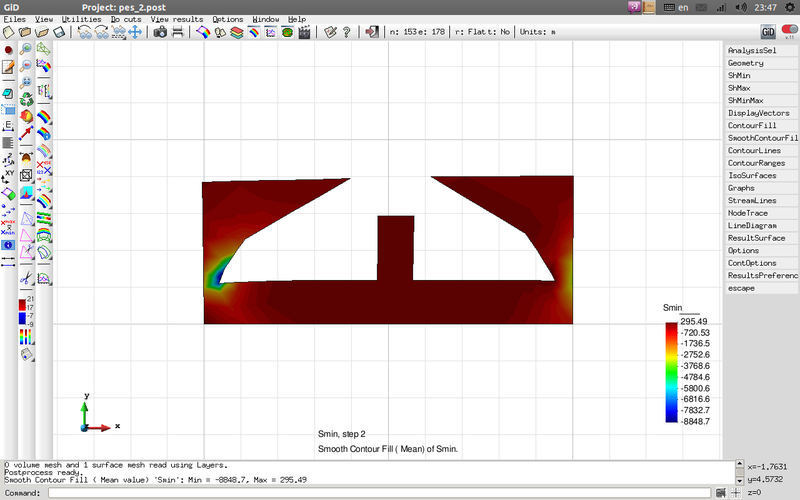The width and height of the screenshot is (800, 500).
Task: Open the Utilities menu
Action: (81, 19)
